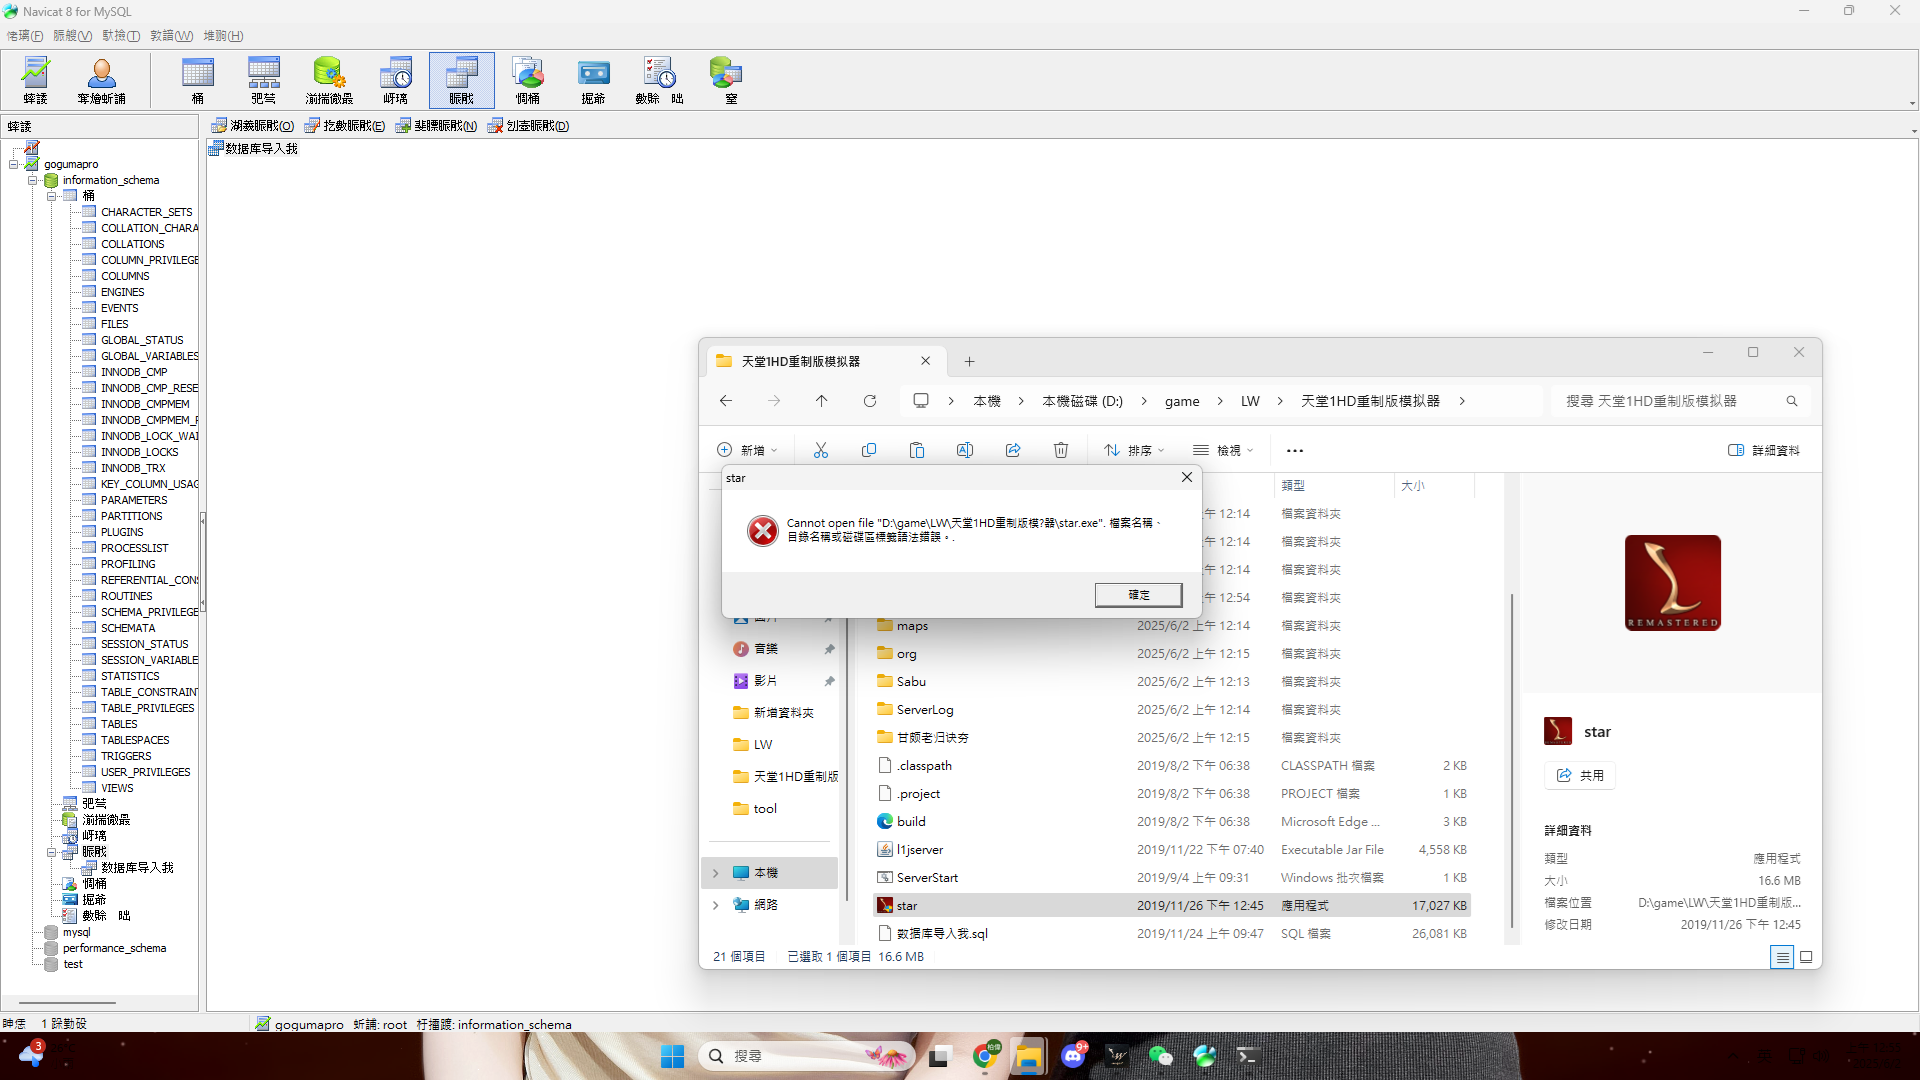Screen dimensions: 1920x1080
Task: Click the Cut scissors icon in Explorer
Action: click(x=821, y=450)
